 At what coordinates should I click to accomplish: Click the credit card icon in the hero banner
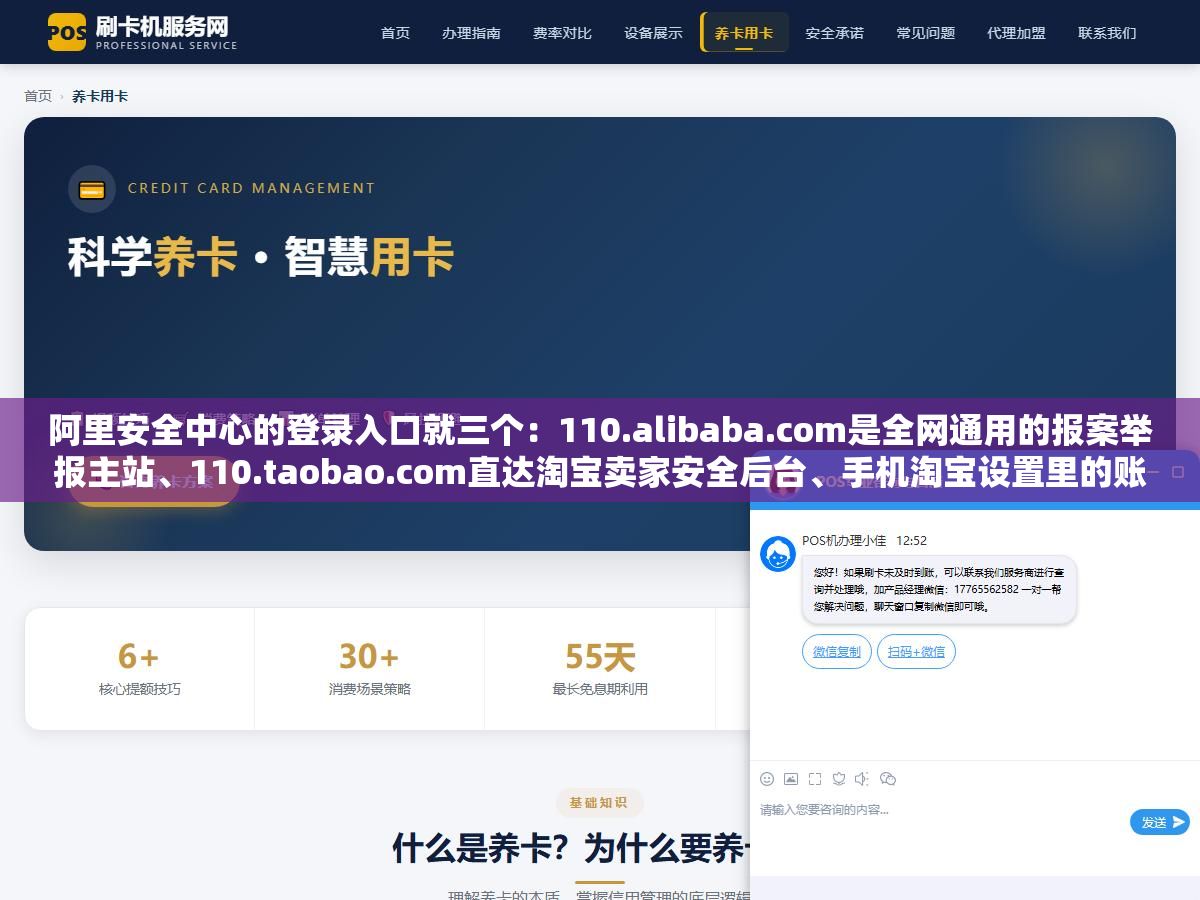pos(92,189)
